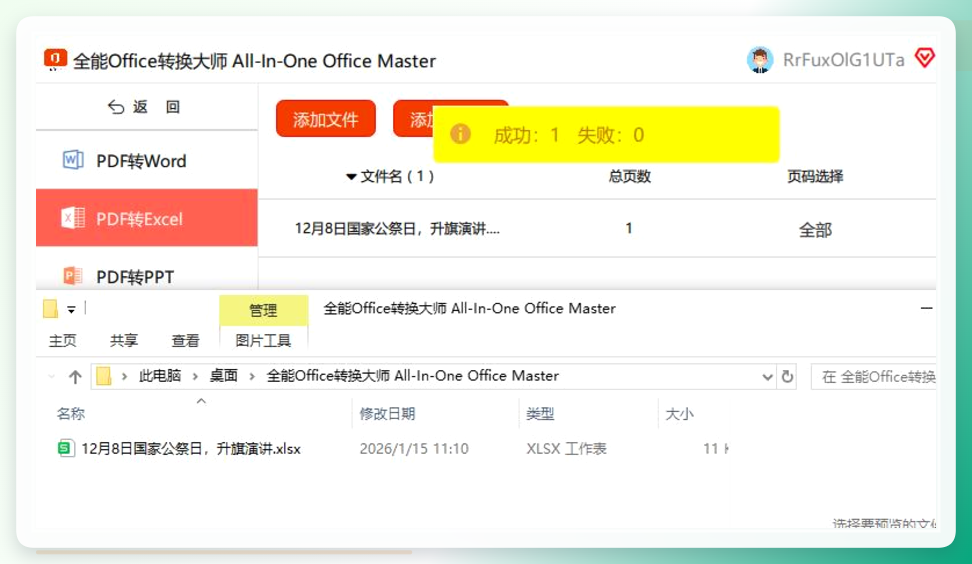Viewport: 972px width, 564px height.
Task: Click the username RrFuxOlG1UTa
Action: click(843, 59)
